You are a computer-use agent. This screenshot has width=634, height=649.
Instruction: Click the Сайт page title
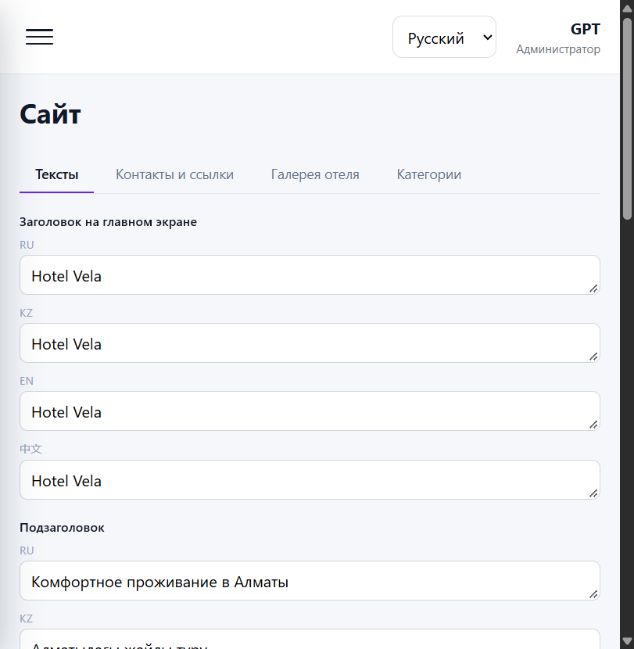pos(50,114)
